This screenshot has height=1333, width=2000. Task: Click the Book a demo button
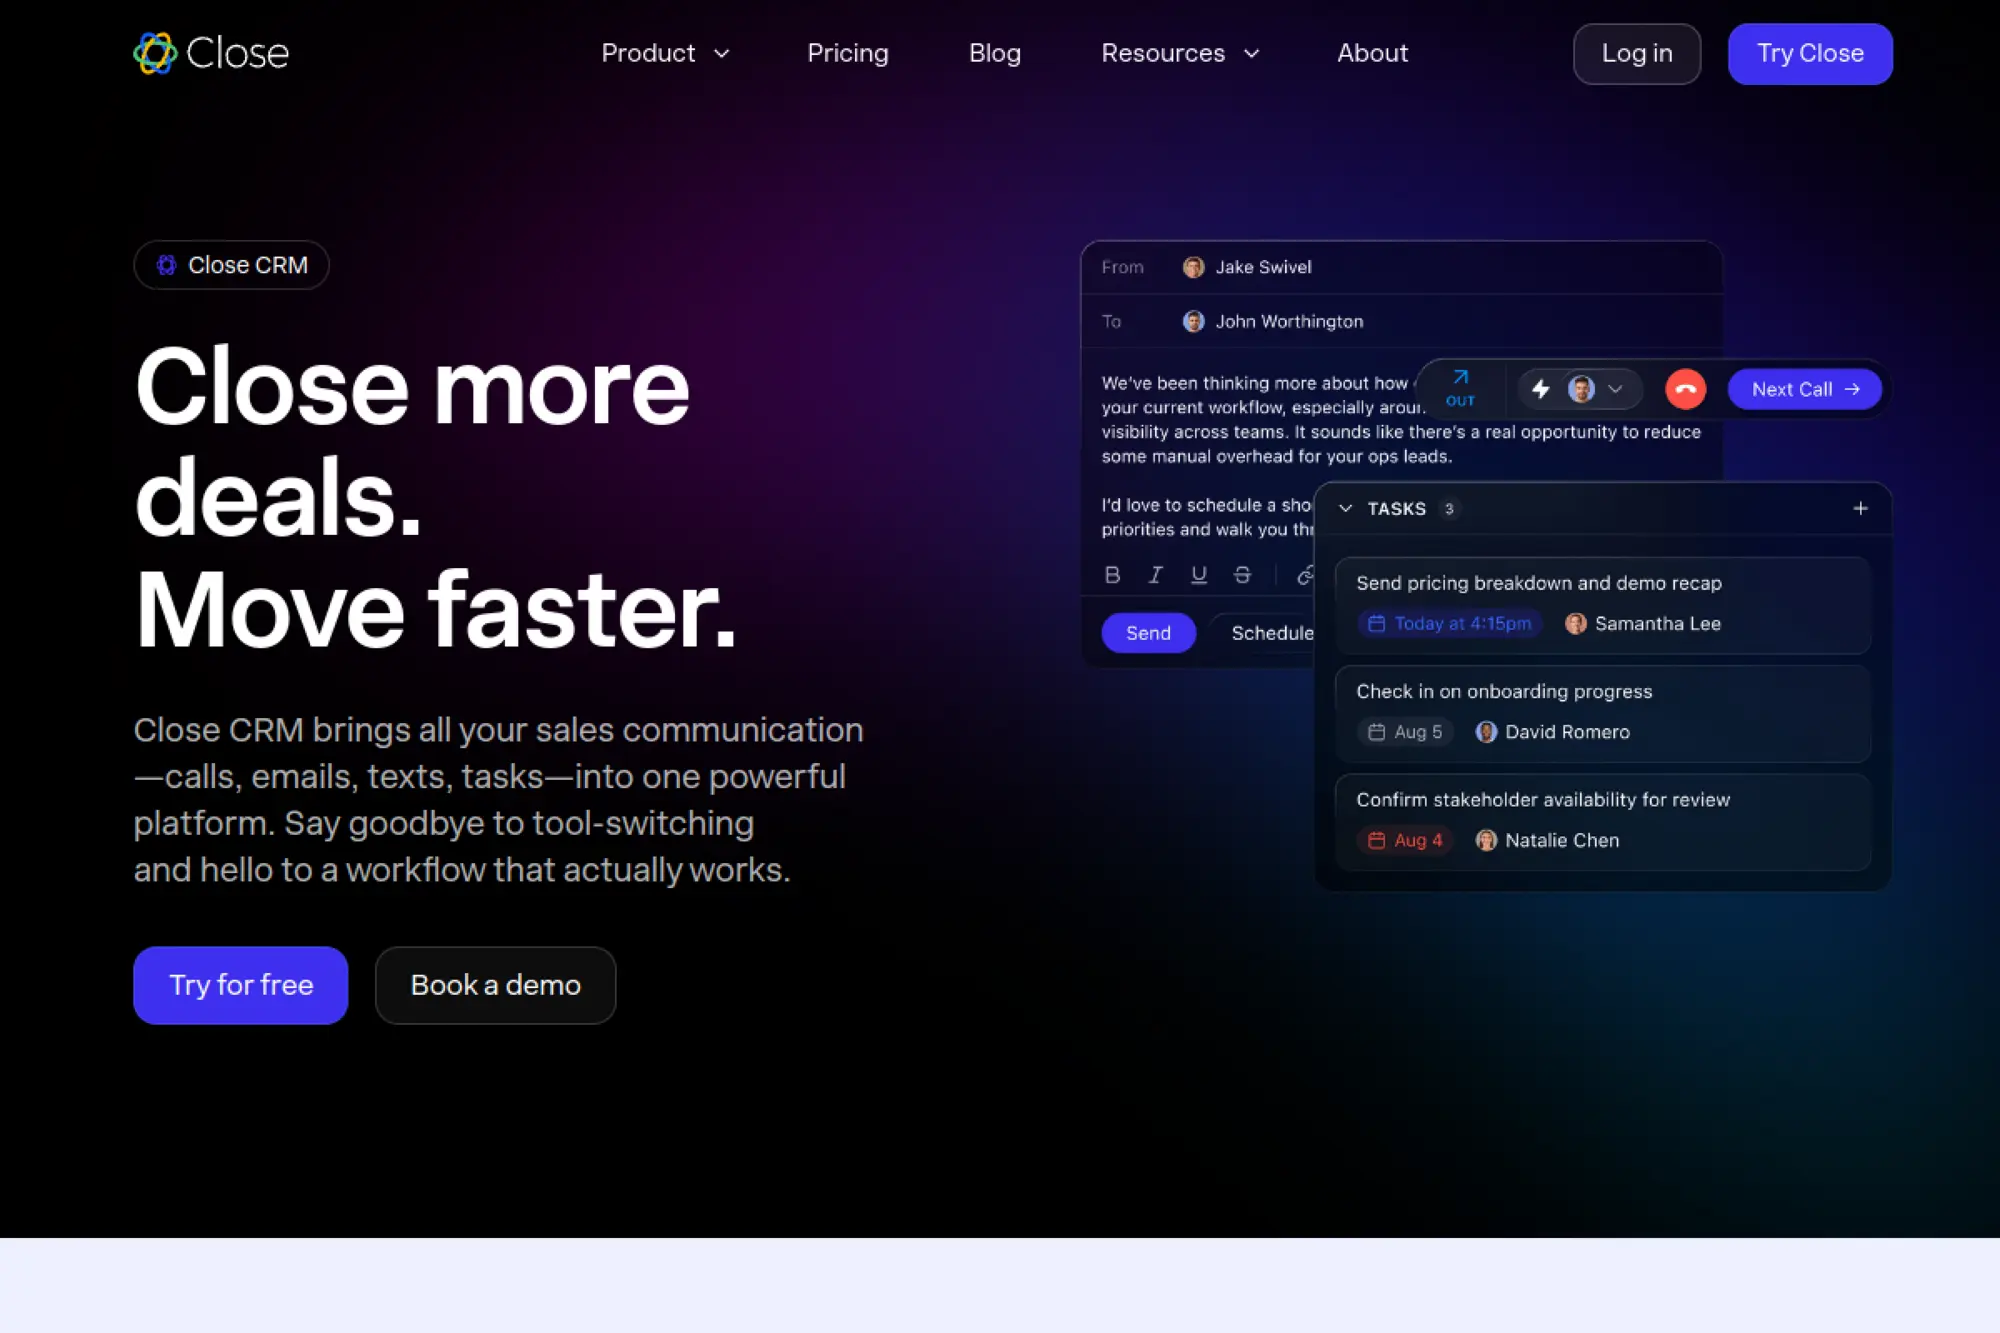(495, 985)
